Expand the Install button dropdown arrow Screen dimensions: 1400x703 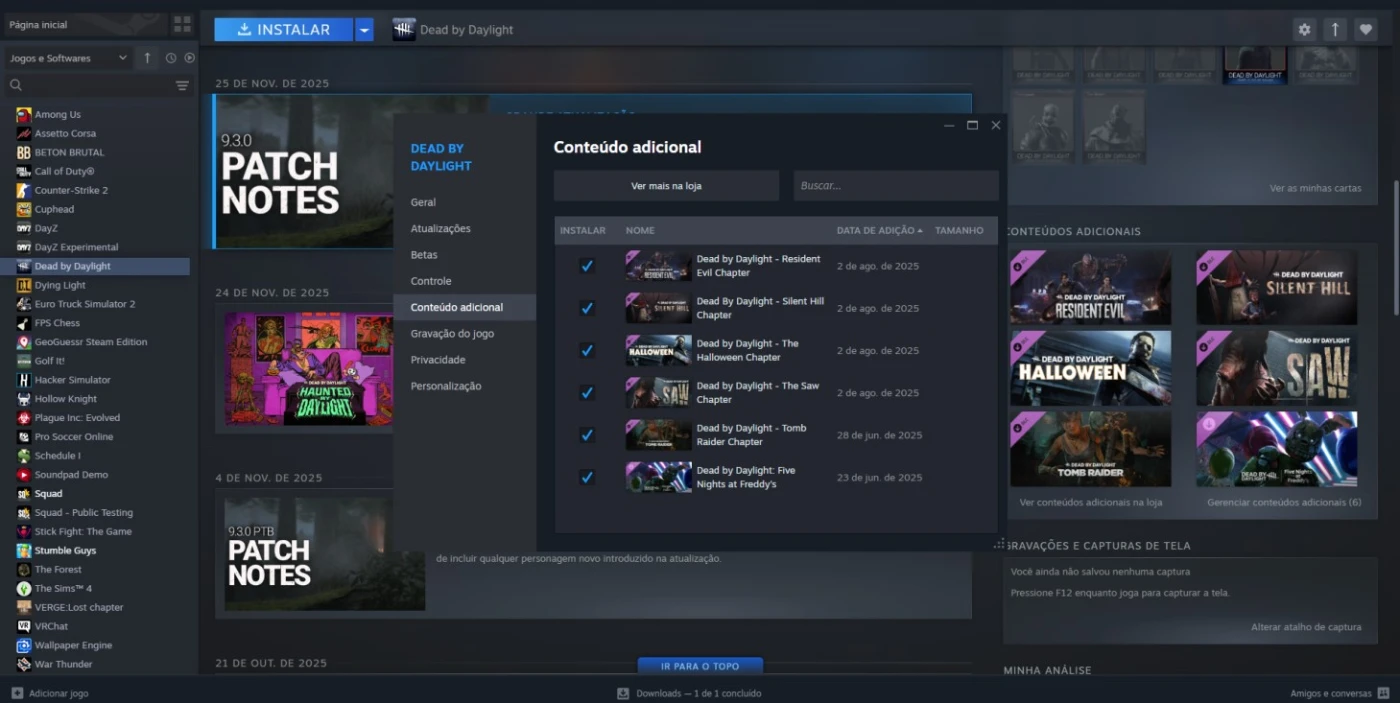pyautogui.click(x=365, y=30)
